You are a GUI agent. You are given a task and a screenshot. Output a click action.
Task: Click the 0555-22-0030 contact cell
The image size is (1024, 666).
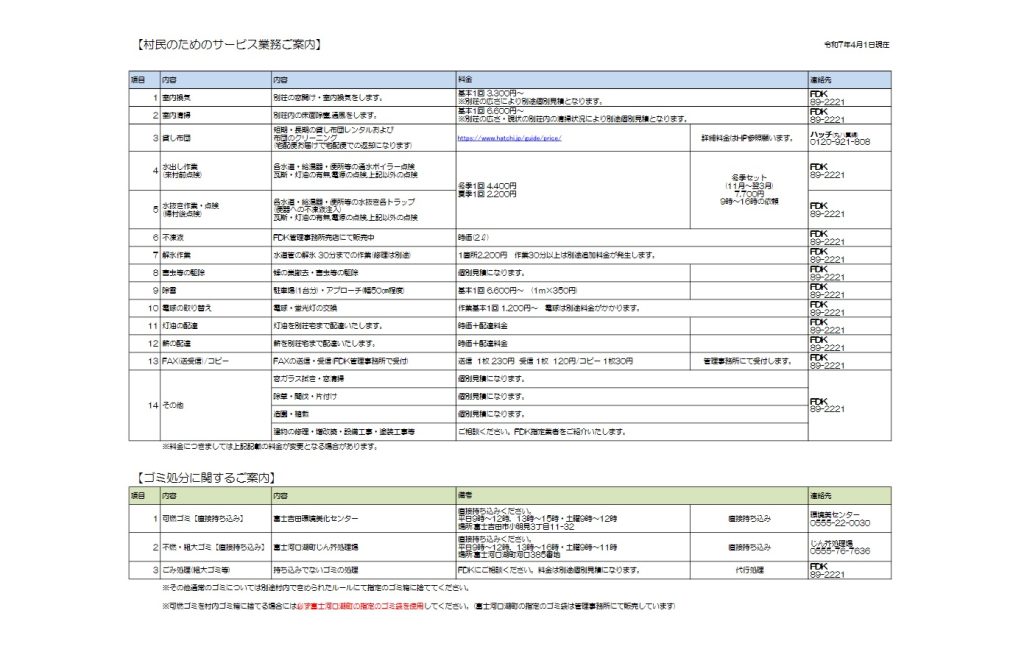click(840, 523)
